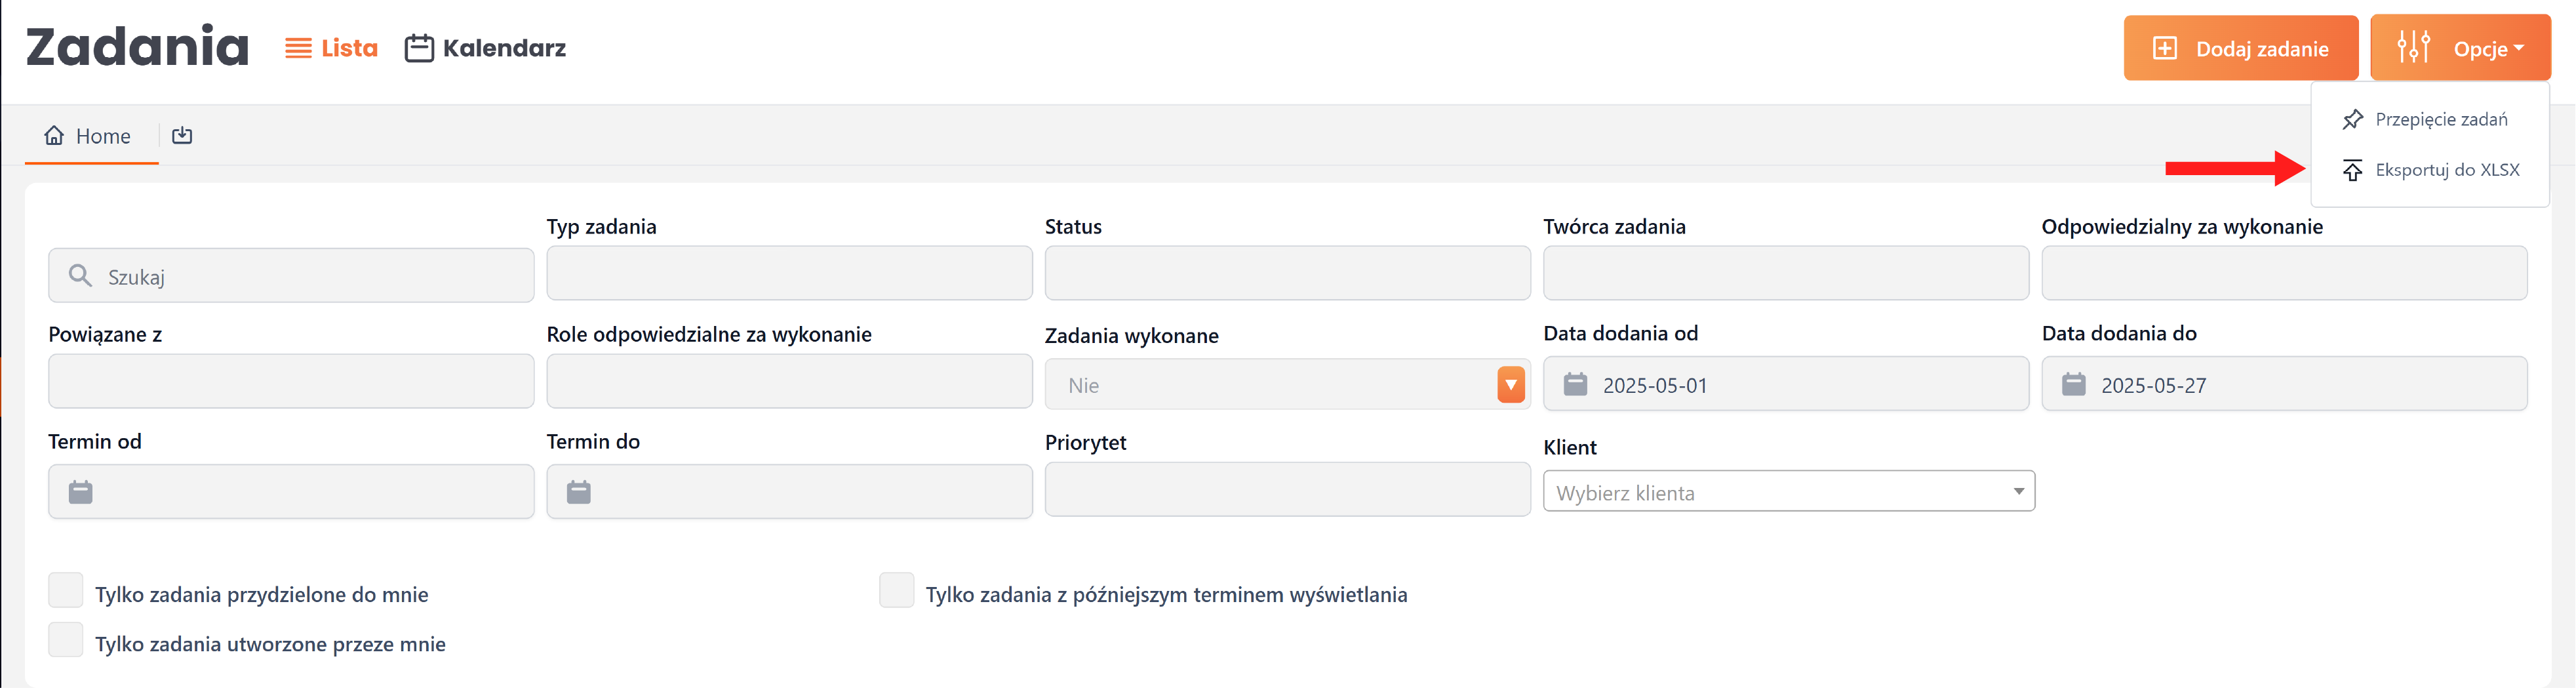
Task: Enable Tylko zadania przydzielone do mnie checkbox
Action: (x=66, y=590)
